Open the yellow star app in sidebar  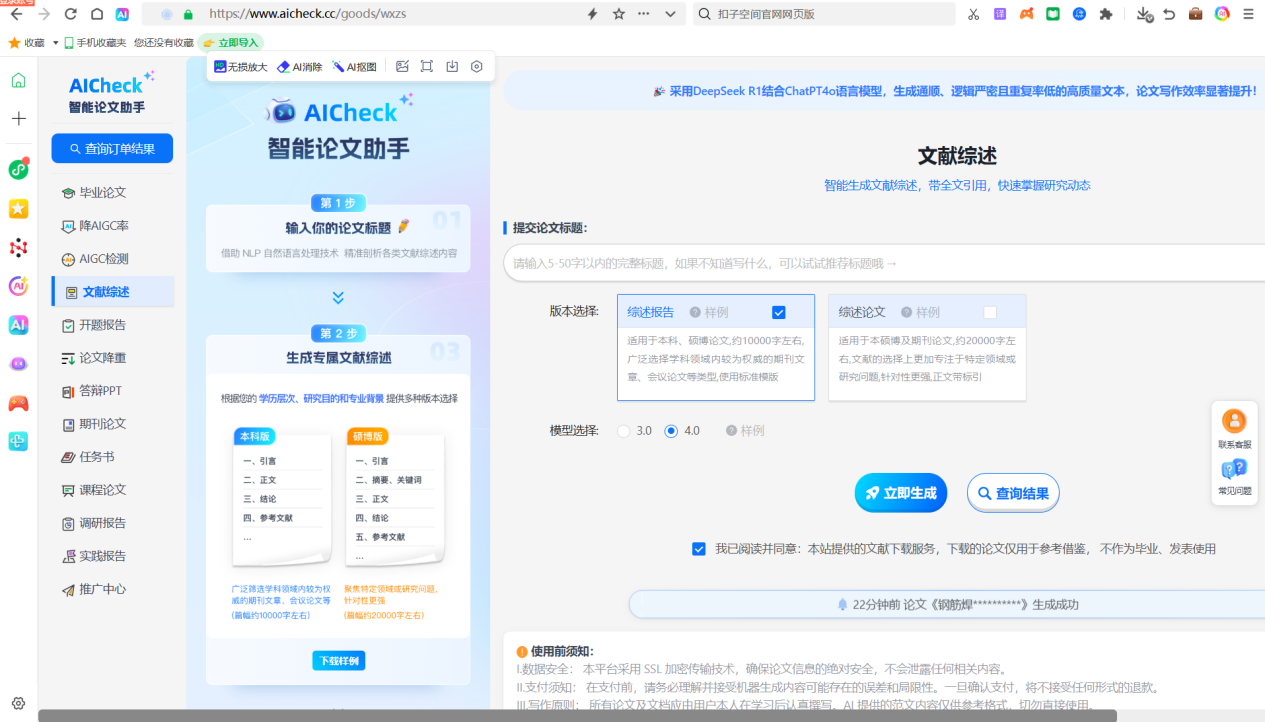pos(18,208)
